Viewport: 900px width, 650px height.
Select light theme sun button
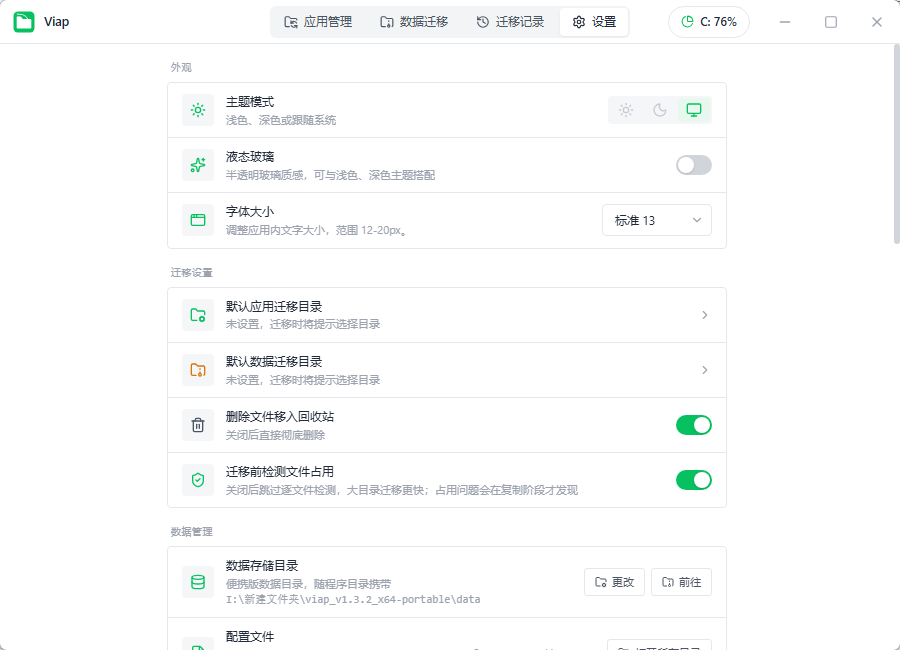click(626, 110)
